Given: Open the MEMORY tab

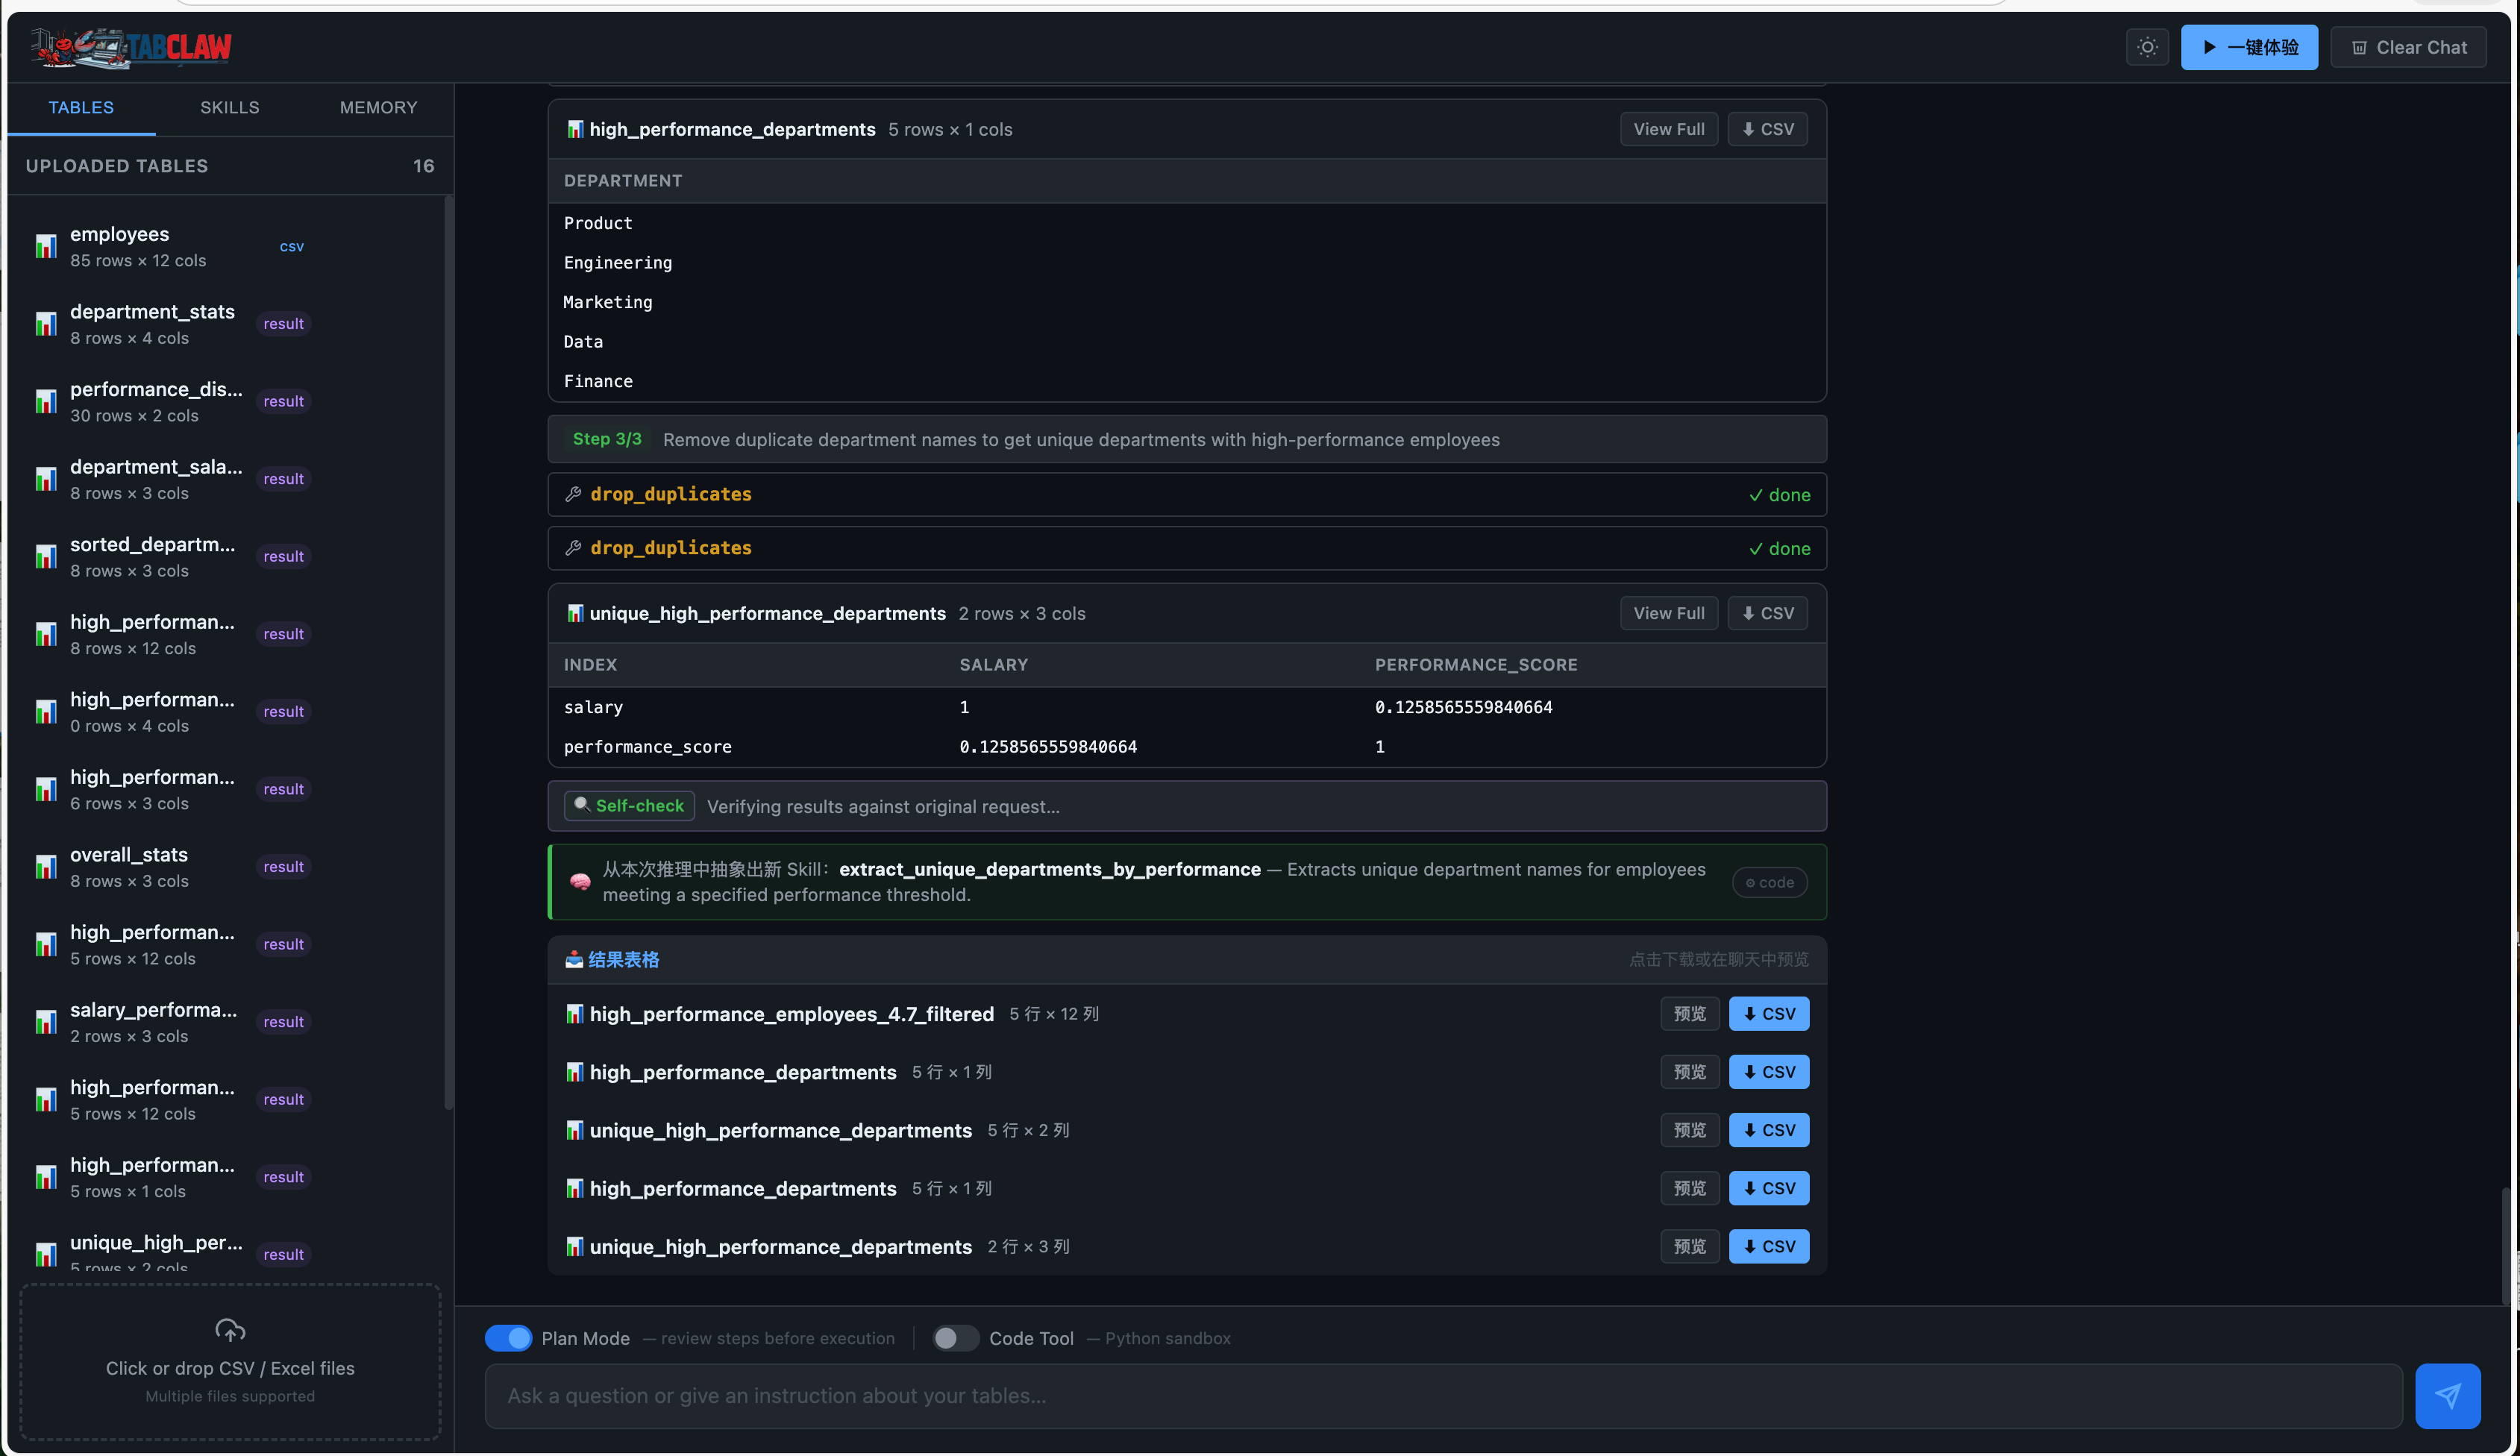Looking at the screenshot, I should point(378,107).
